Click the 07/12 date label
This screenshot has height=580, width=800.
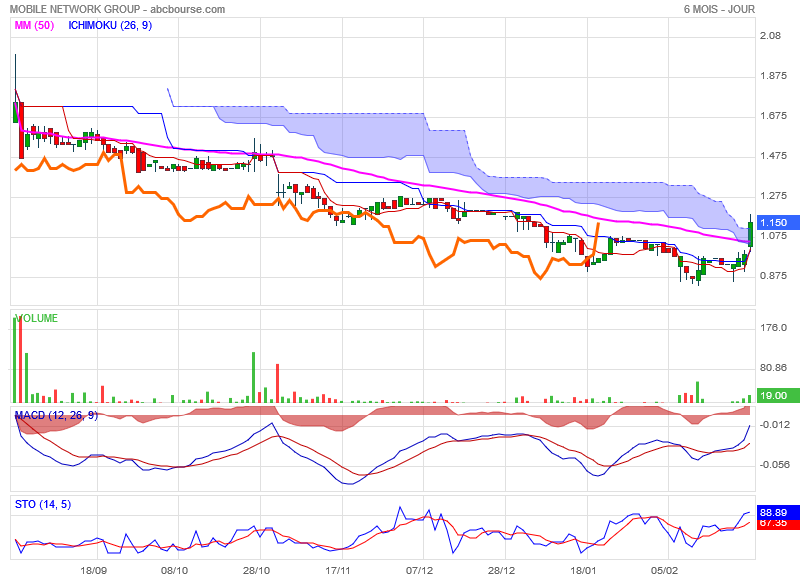pyautogui.click(x=419, y=570)
